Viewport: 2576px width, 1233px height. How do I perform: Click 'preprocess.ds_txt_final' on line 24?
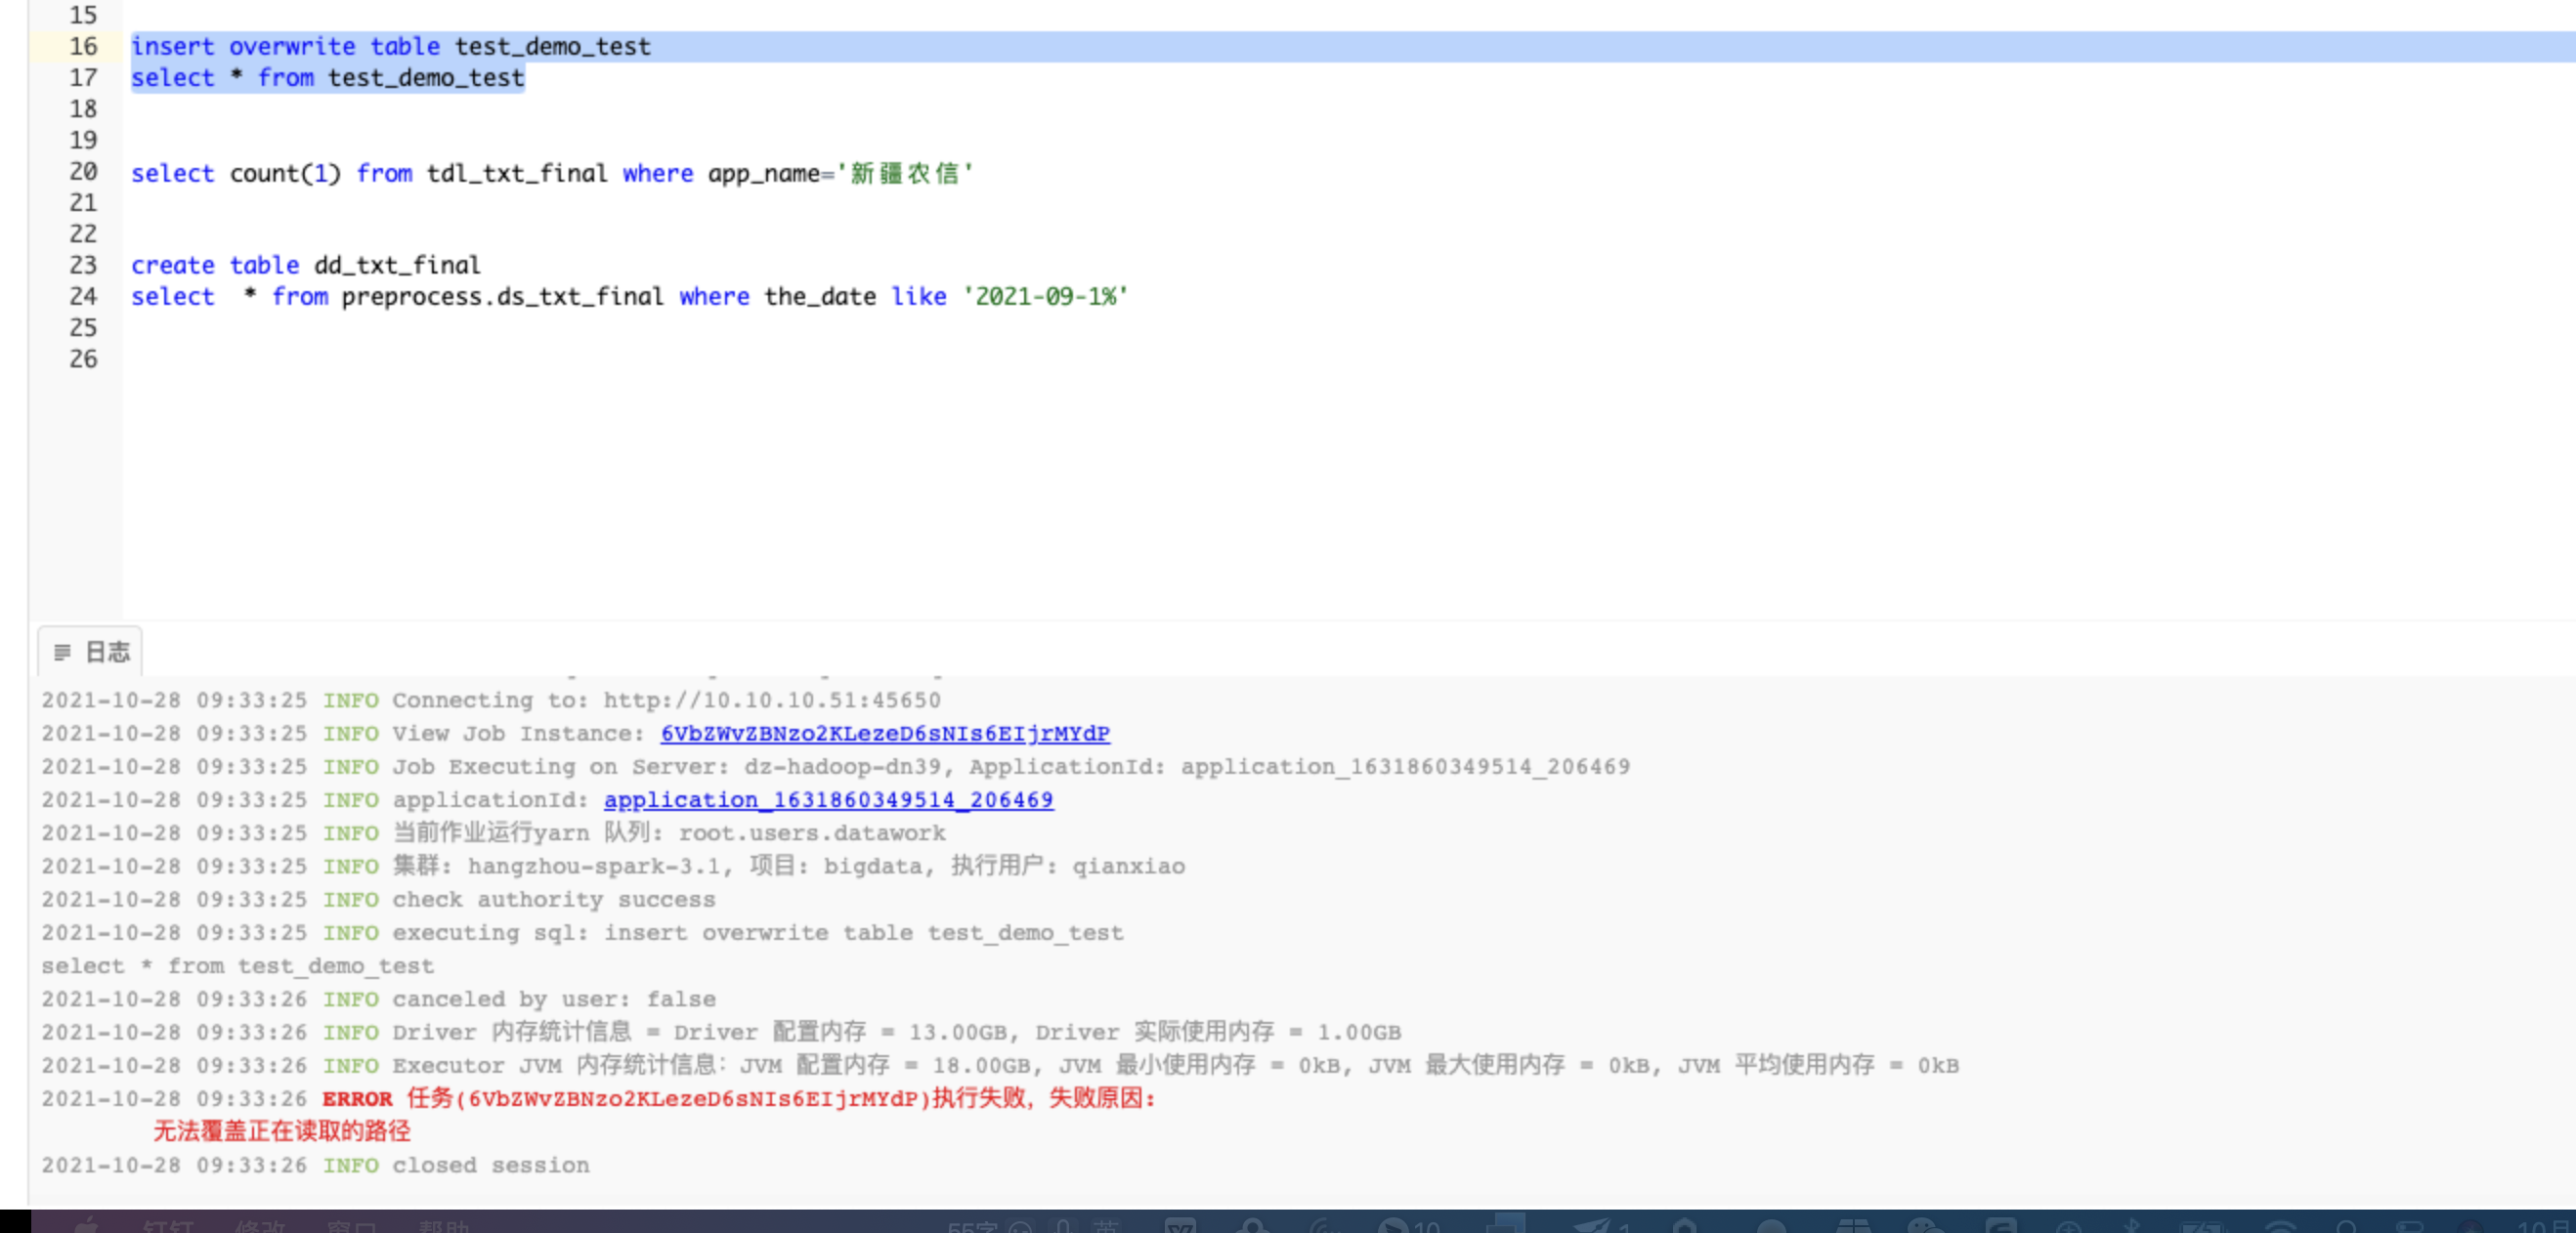(x=502, y=296)
